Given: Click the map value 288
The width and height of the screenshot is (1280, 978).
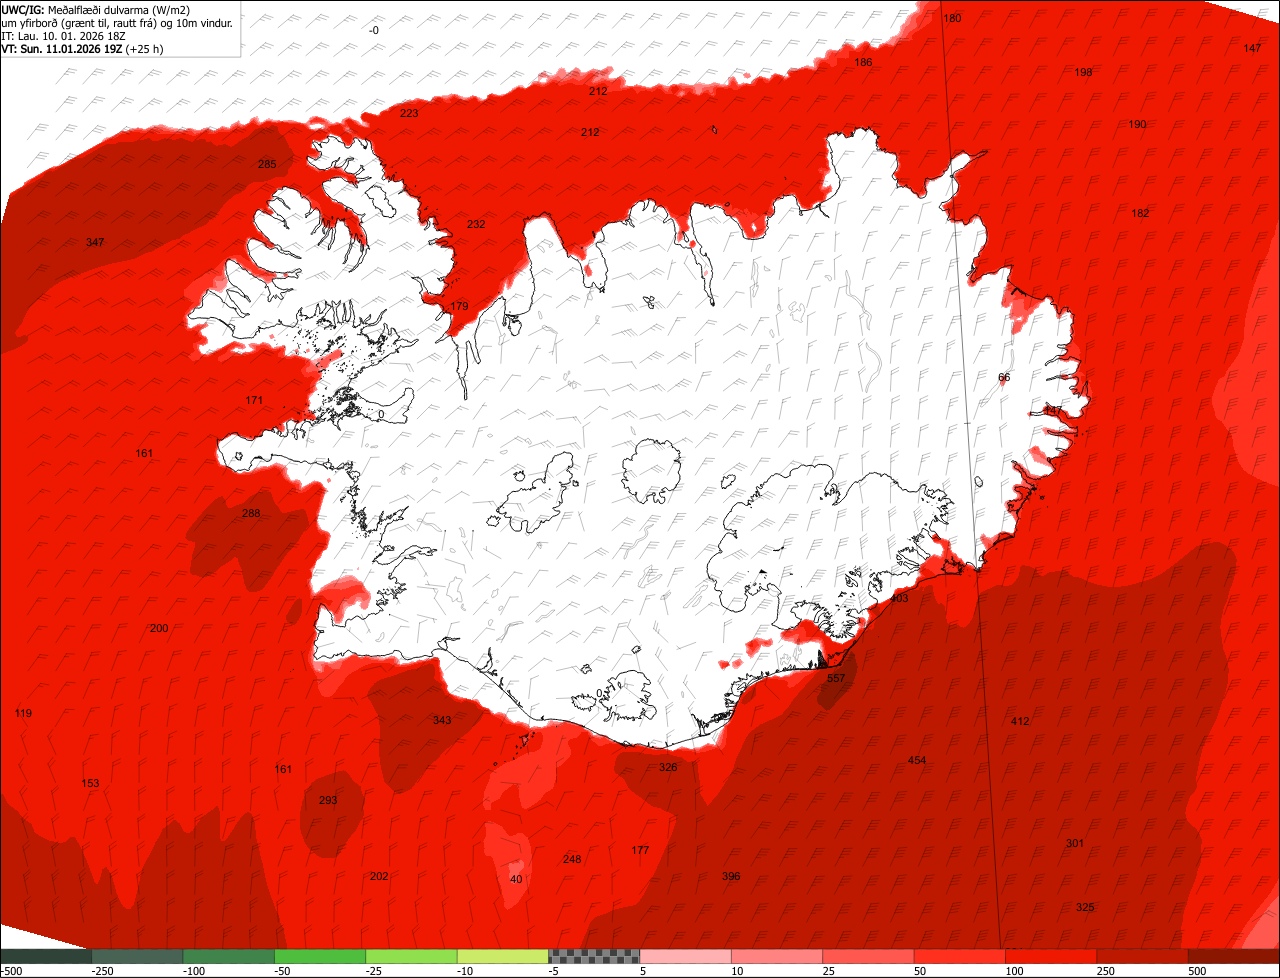Looking at the screenshot, I should (251, 513).
